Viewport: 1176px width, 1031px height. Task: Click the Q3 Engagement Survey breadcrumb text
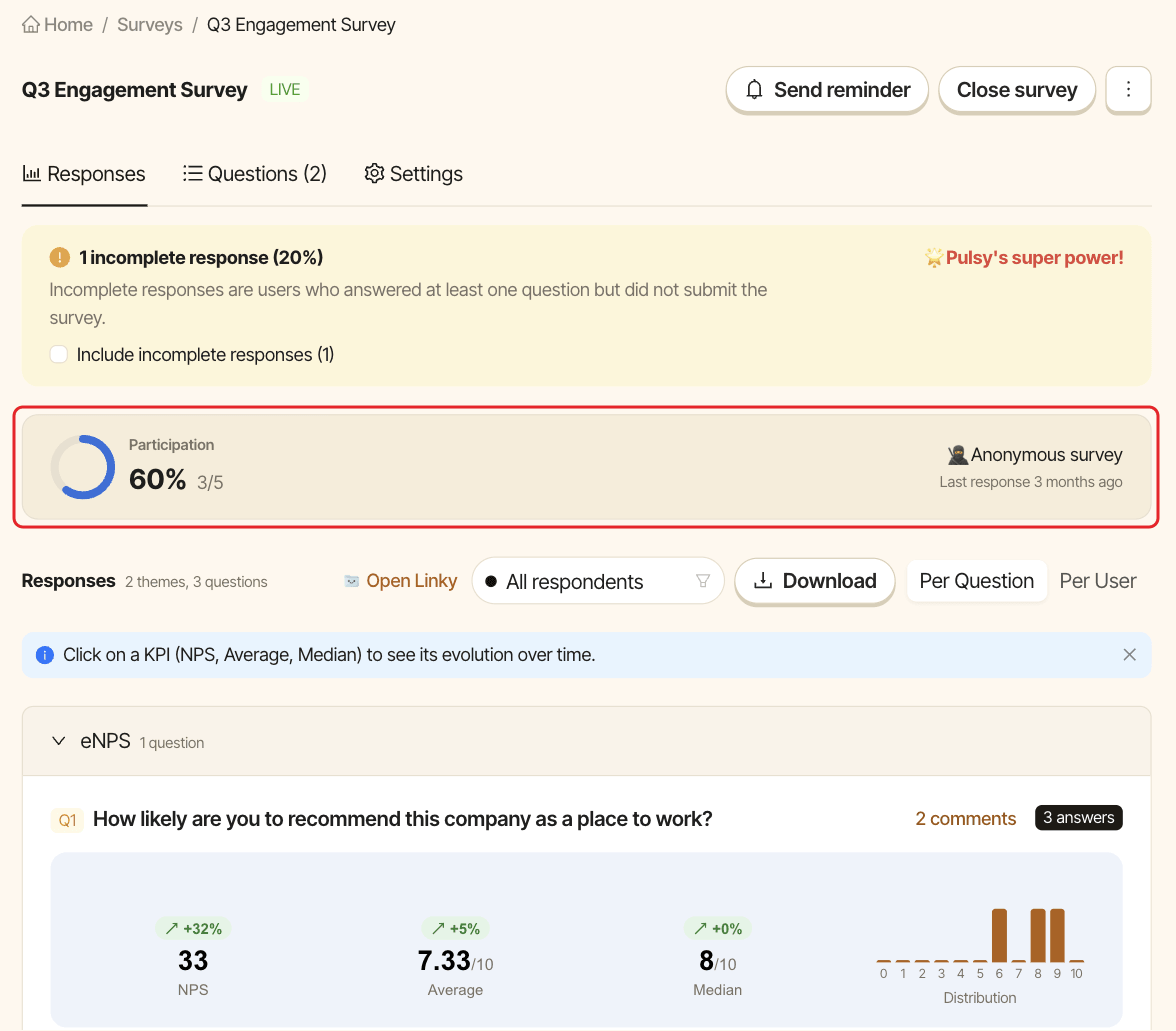(301, 25)
